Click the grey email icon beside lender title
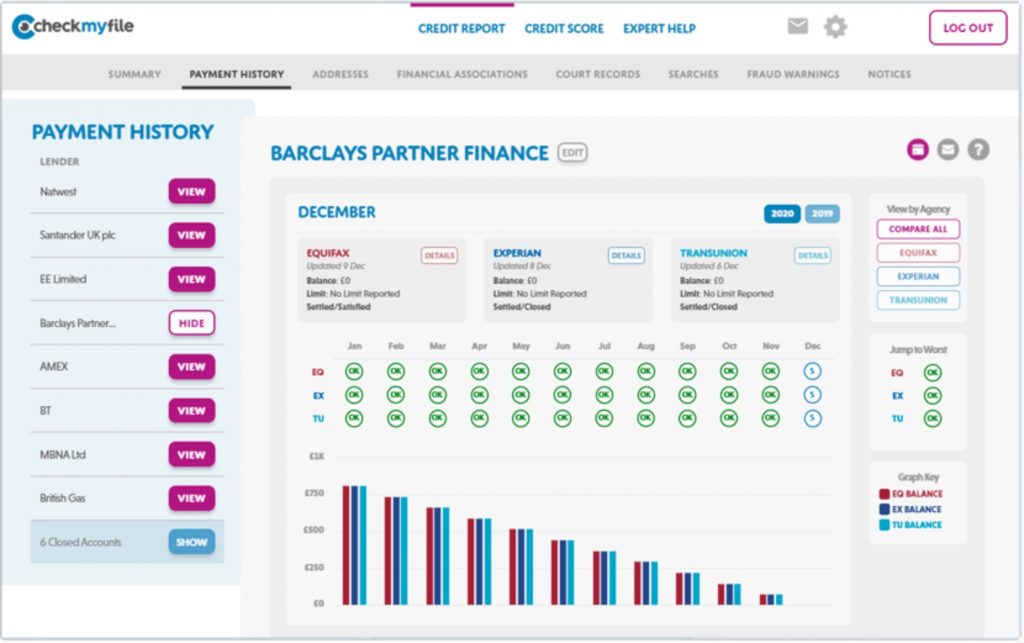Viewport: 1024px width, 643px height. click(948, 149)
